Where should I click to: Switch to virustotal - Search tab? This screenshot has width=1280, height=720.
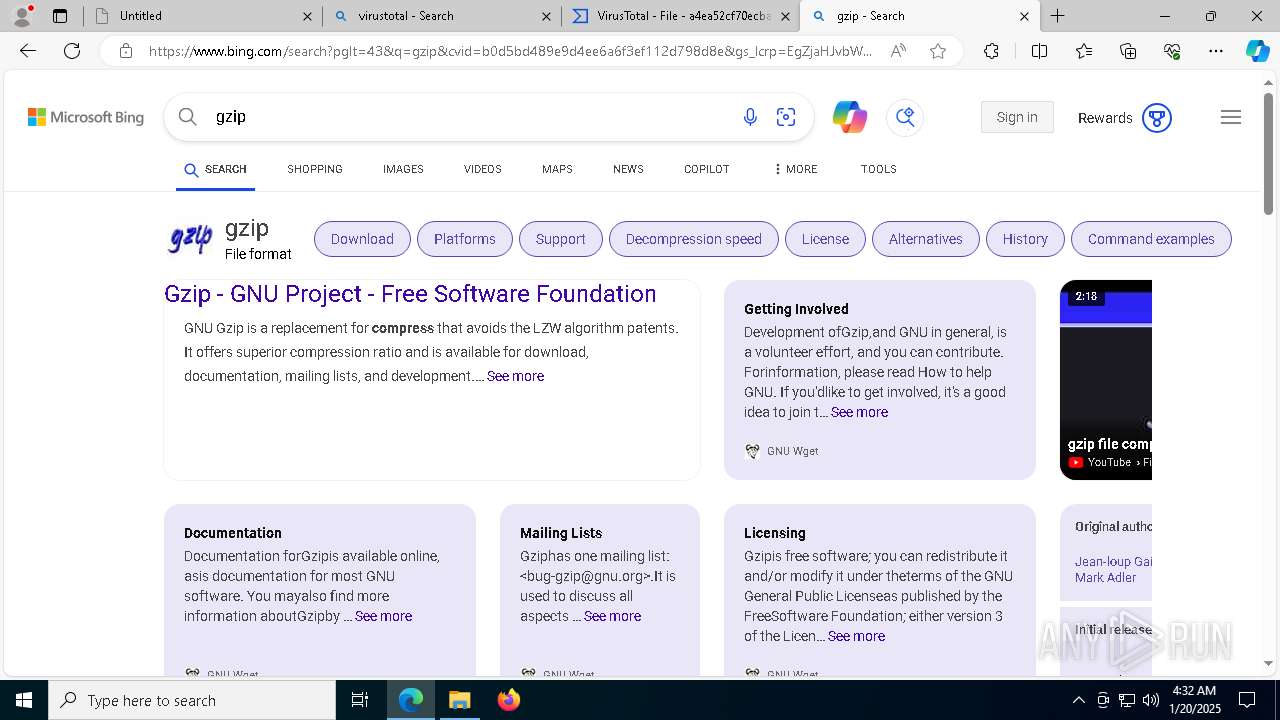coord(441,16)
